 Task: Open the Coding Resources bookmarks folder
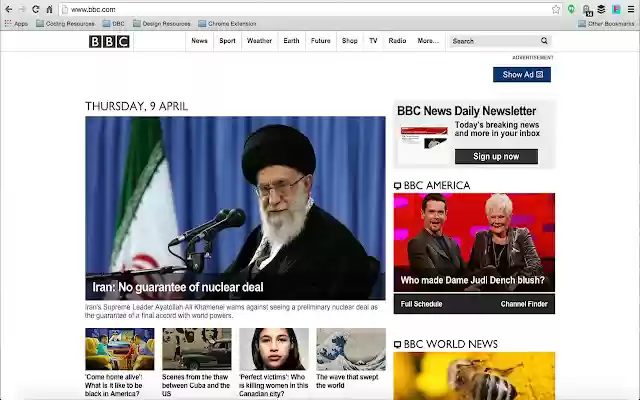coord(65,24)
